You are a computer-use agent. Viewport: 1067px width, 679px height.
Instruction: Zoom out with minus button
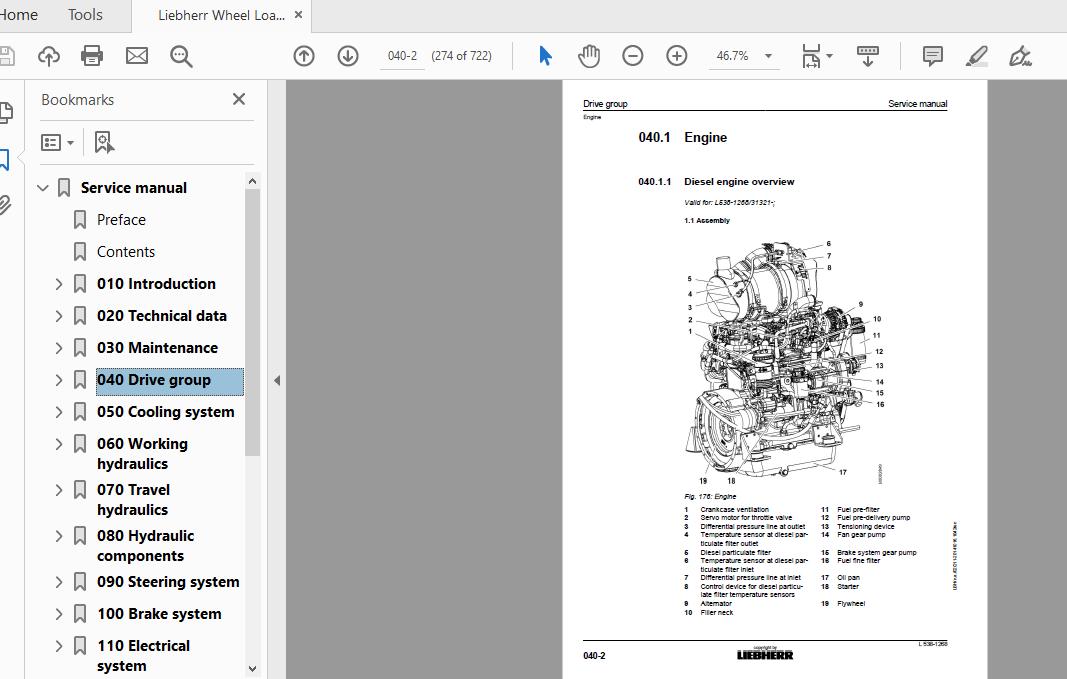pyautogui.click(x=632, y=56)
